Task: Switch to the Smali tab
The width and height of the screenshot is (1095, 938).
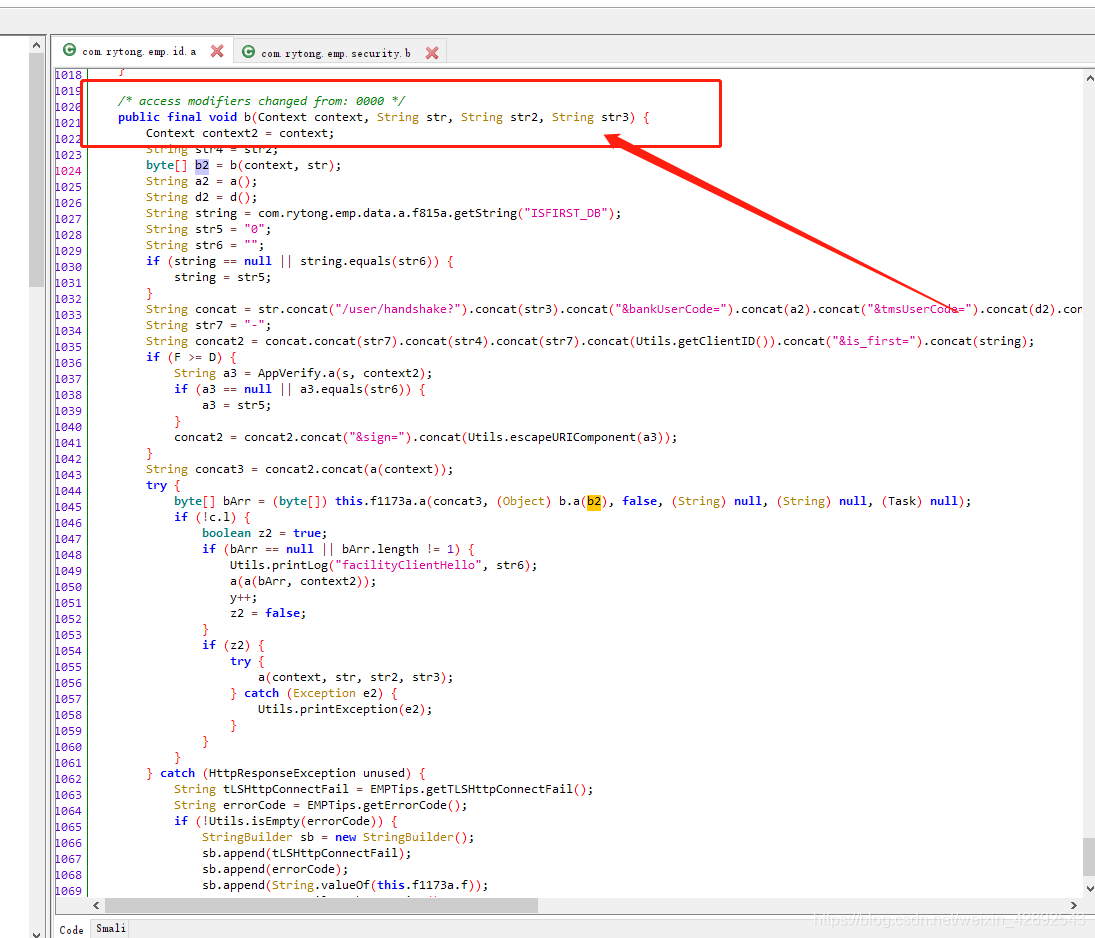Action: (x=109, y=928)
